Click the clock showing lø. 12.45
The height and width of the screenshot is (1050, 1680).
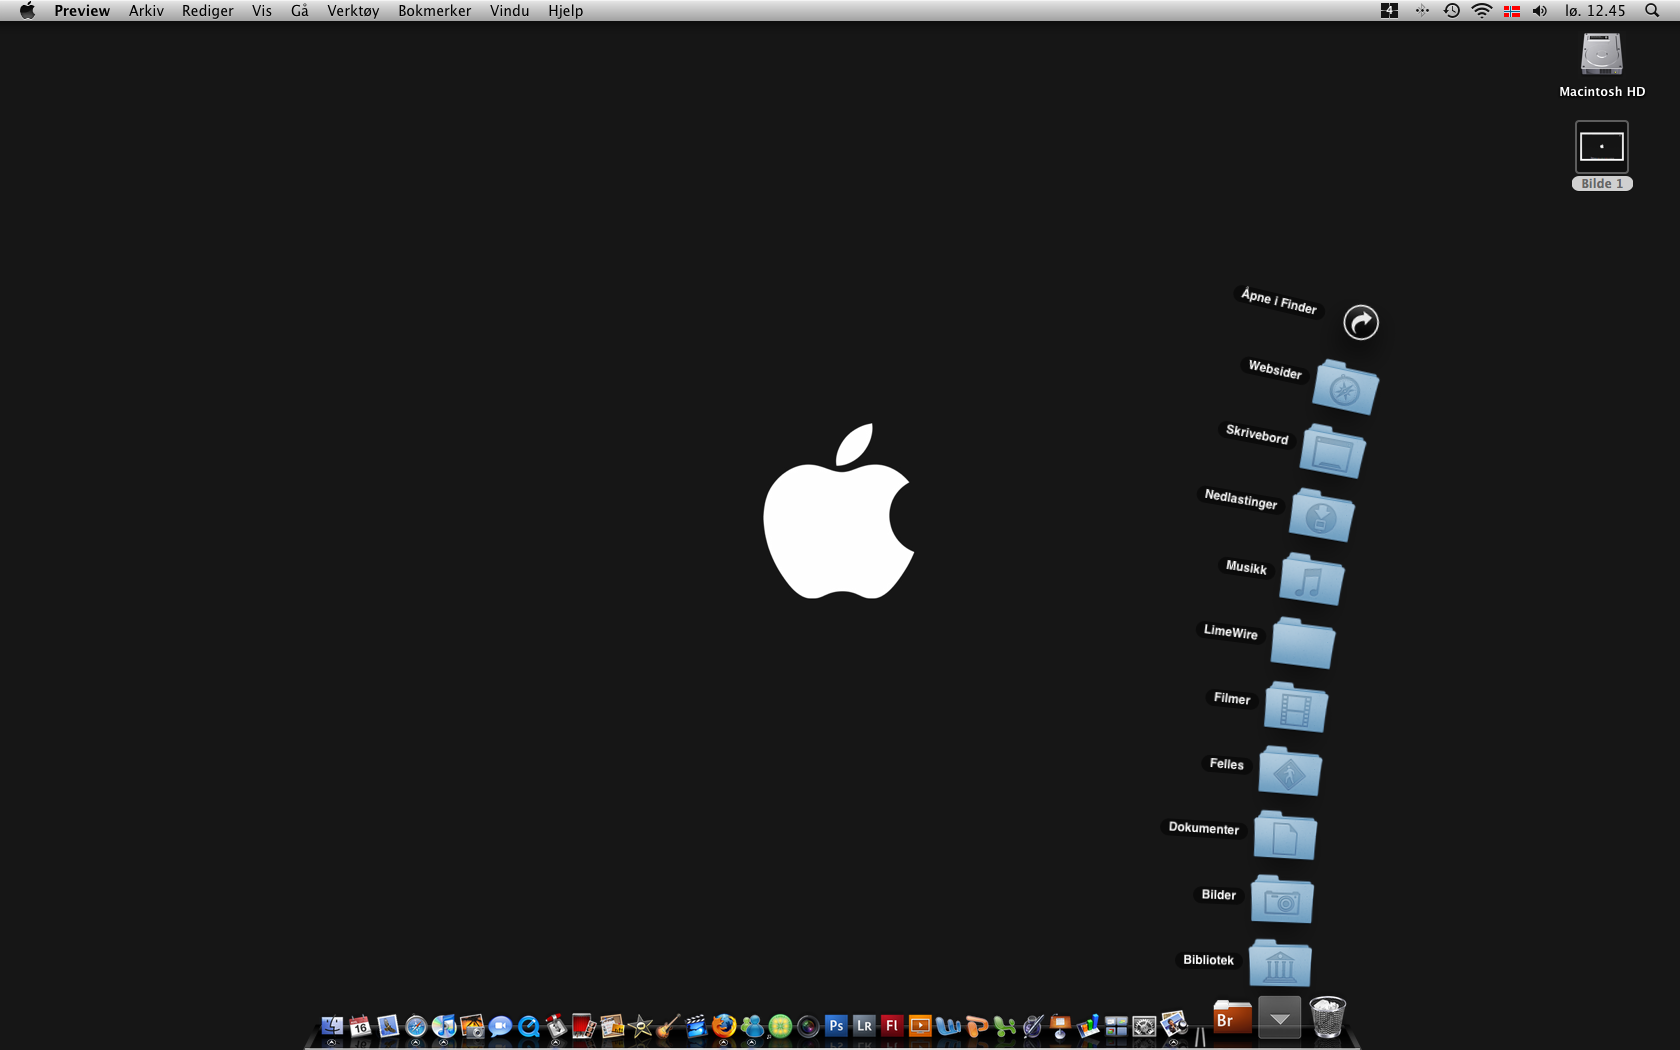(1595, 10)
